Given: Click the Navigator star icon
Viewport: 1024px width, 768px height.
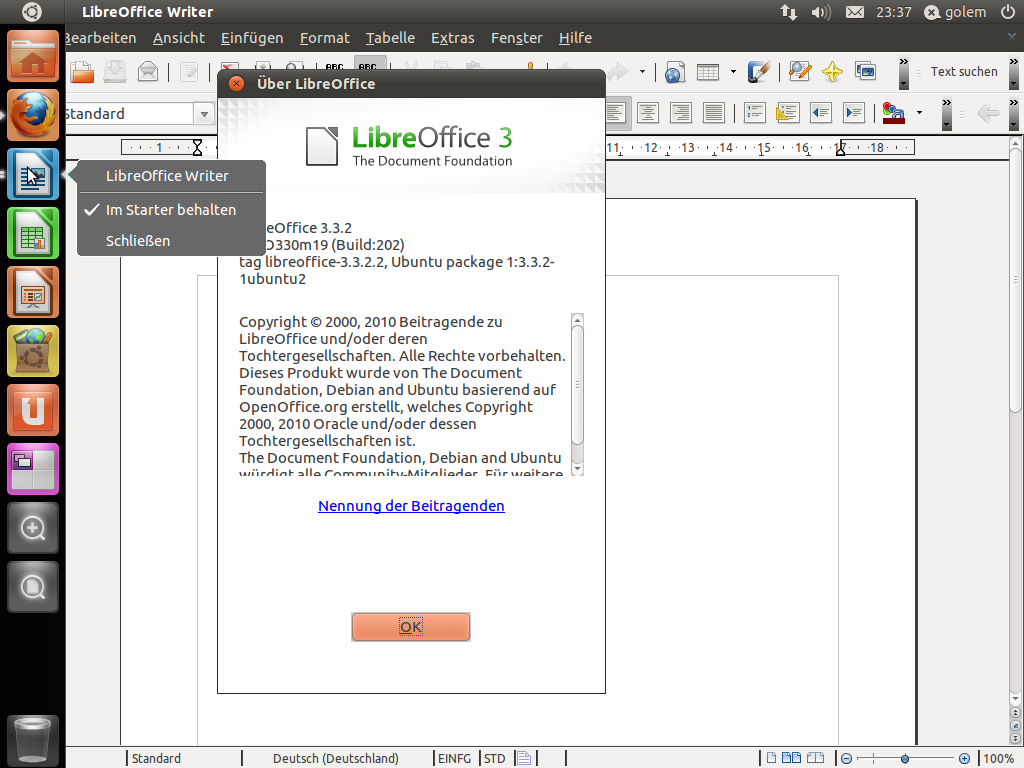Looking at the screenshot, I should pos(832,72).
